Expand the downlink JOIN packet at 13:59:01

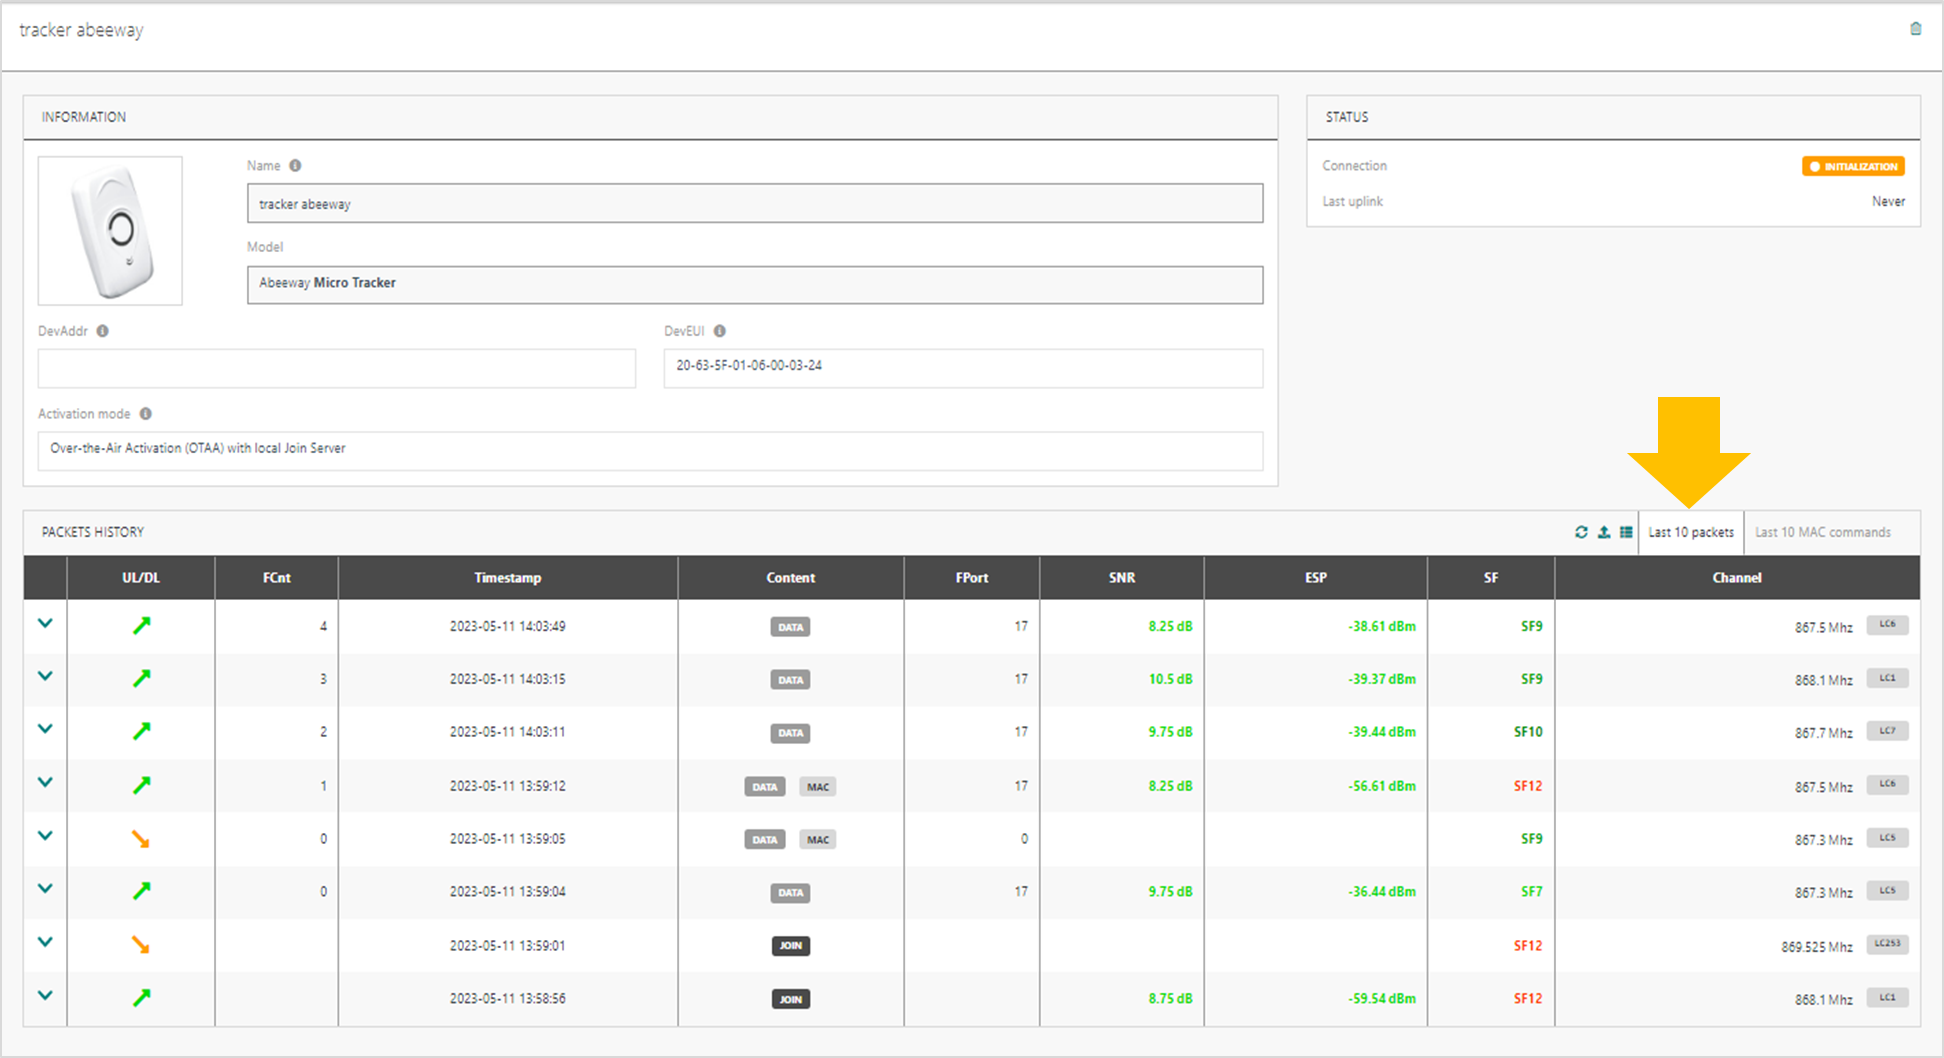(45, 942)
